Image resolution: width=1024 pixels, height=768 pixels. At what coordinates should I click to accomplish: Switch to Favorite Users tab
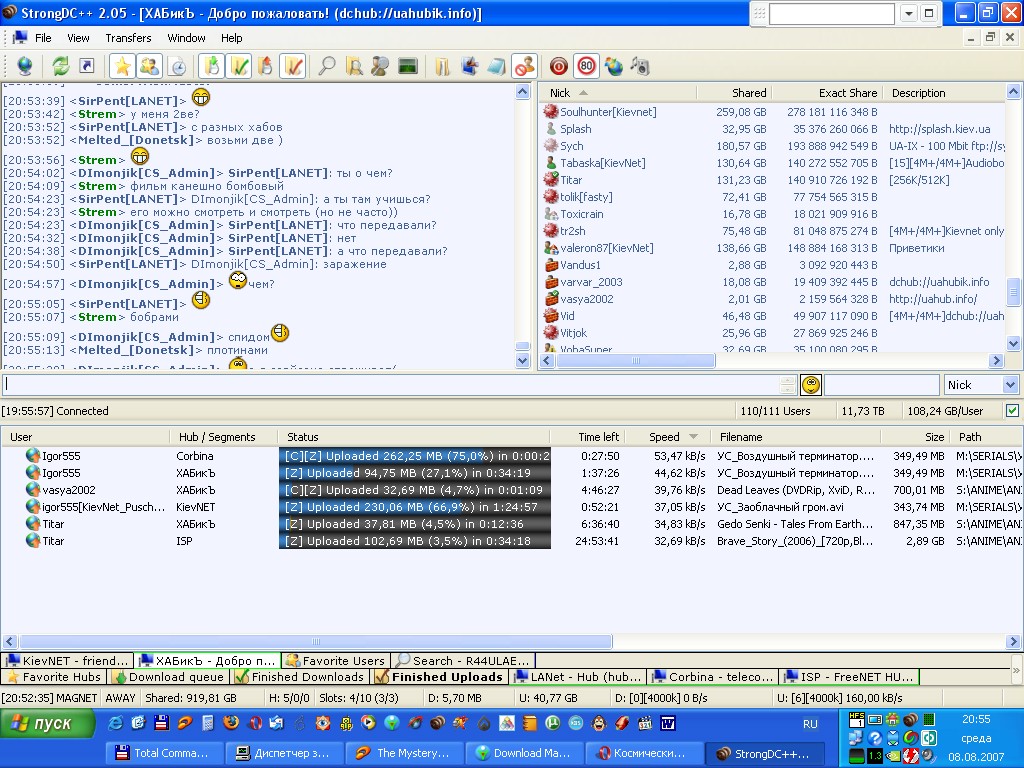[x=336, y=660]
